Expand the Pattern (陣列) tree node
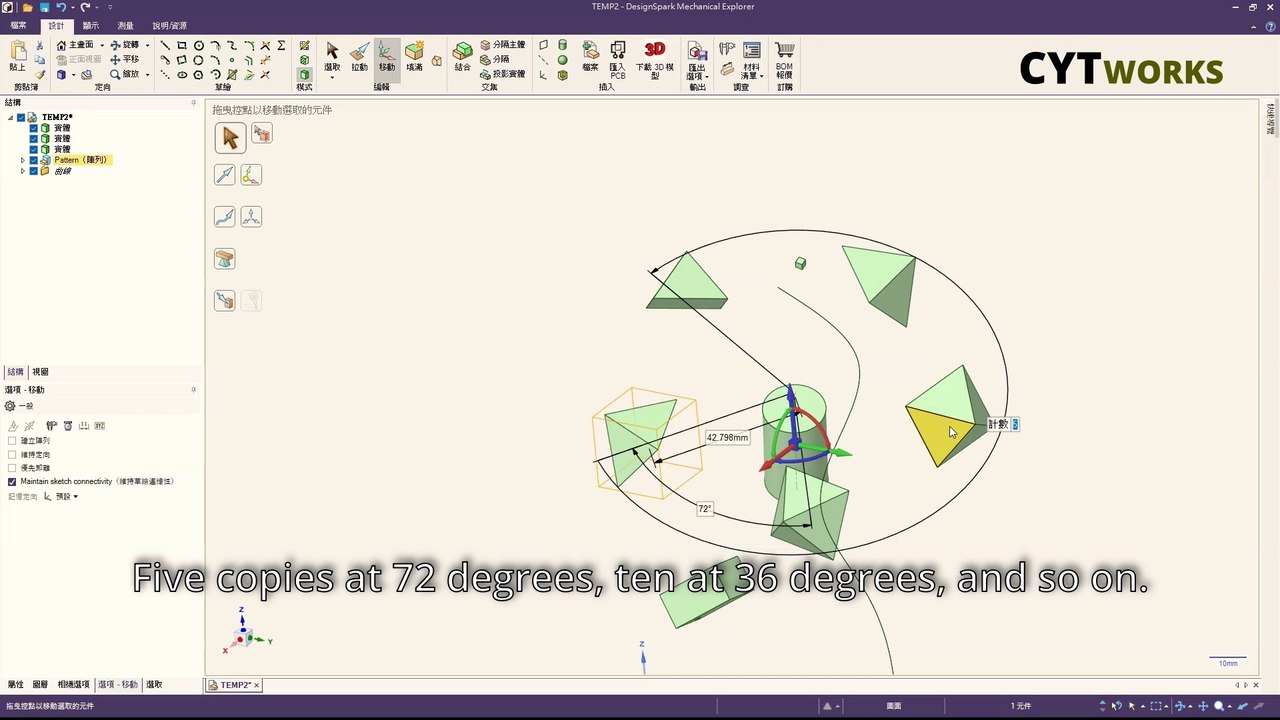The image size is (1280, 720). click(23, 160)
